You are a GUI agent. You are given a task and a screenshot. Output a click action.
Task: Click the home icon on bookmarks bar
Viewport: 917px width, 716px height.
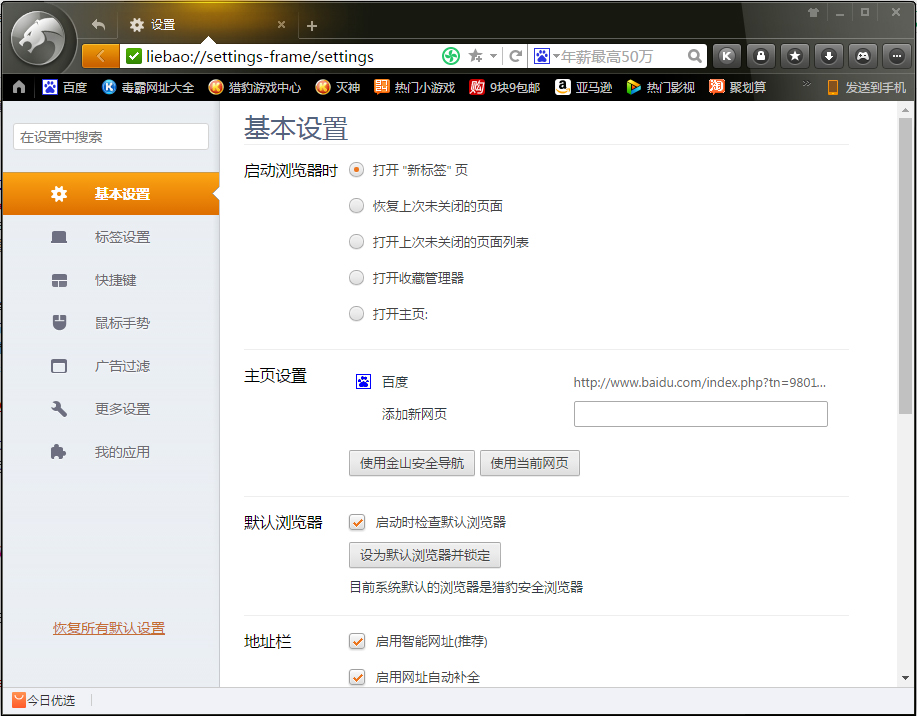[x=17, y=87]
